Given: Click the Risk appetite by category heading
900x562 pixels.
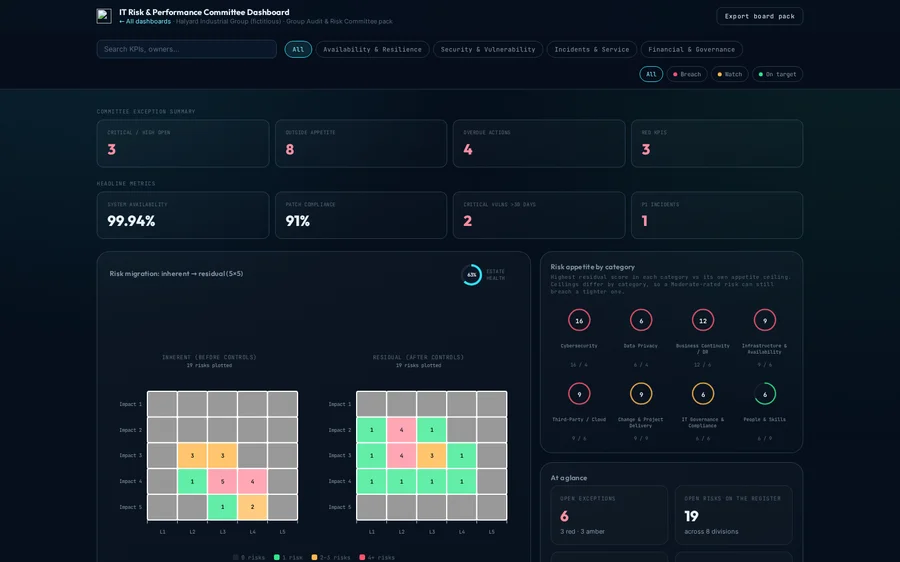Looking at the screenshot, I should [x=592, y=267].
